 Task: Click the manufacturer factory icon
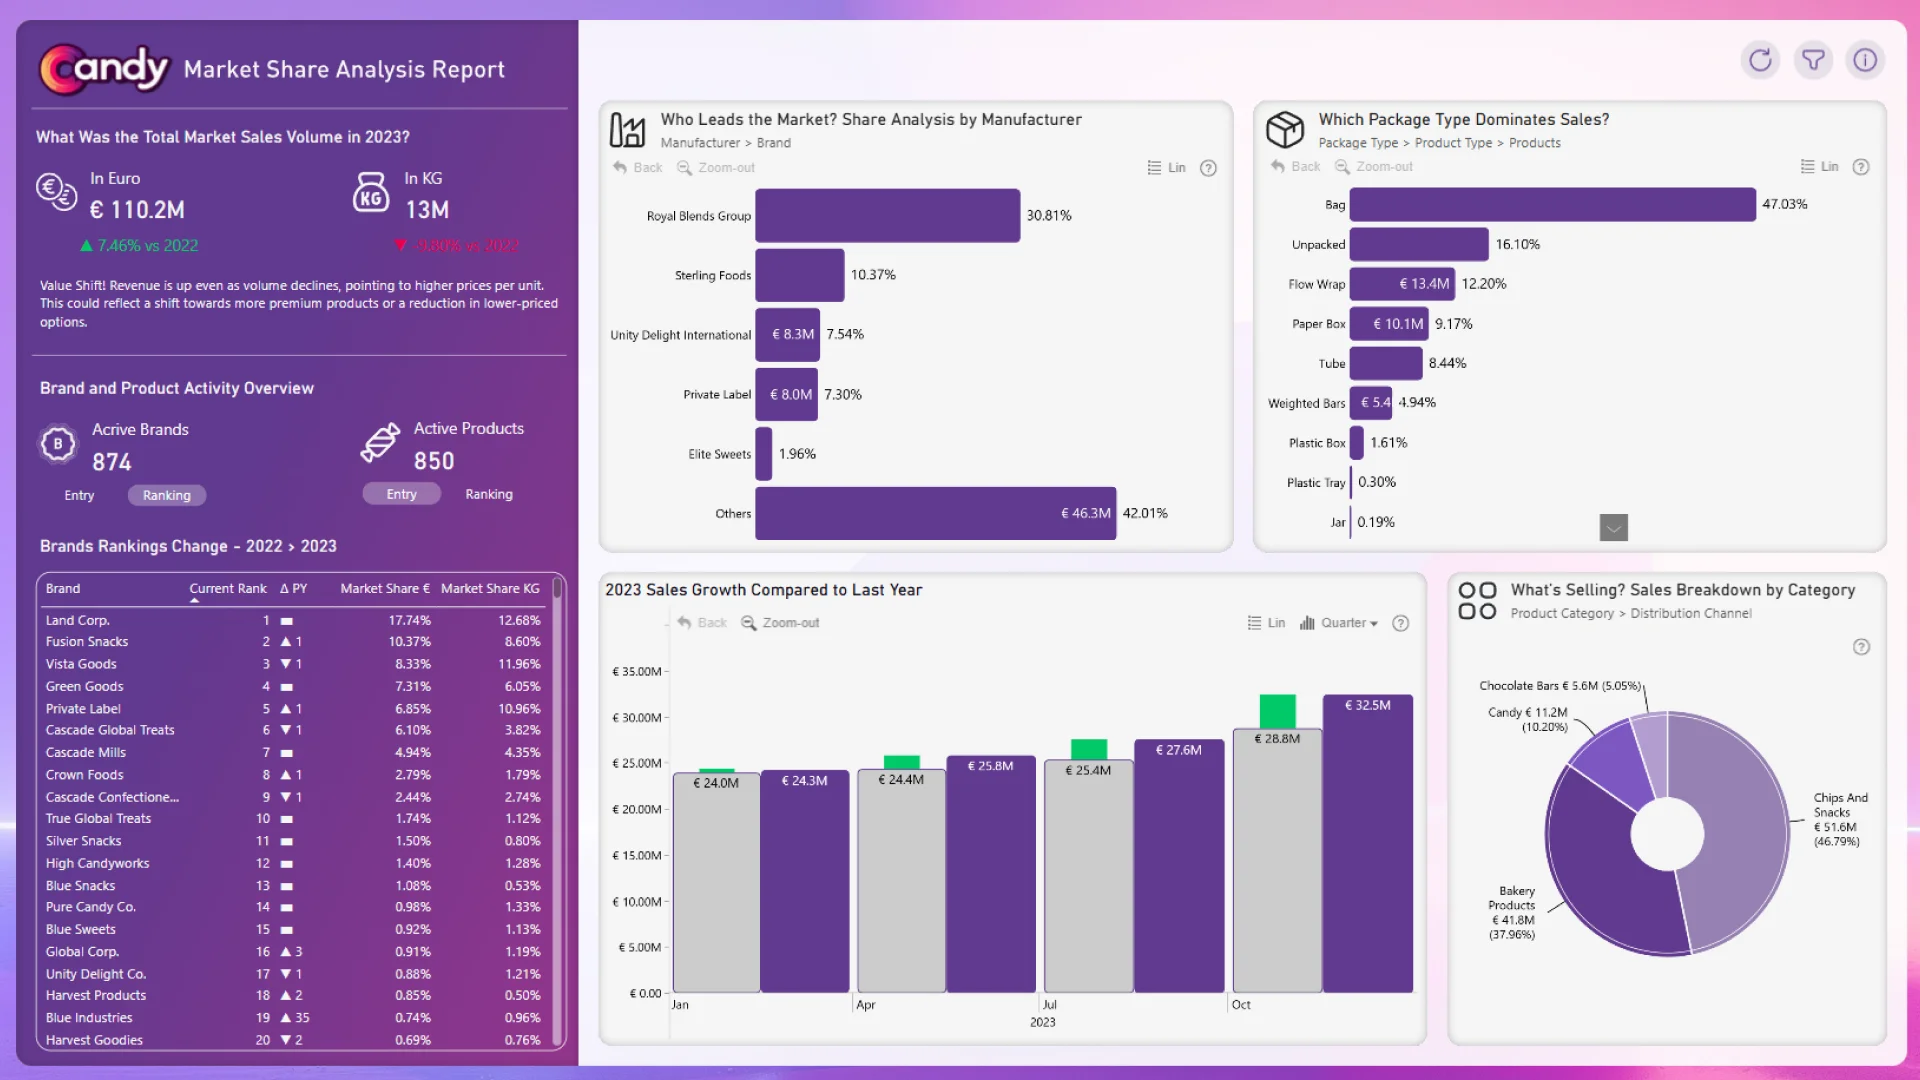[x=627, y=130]
